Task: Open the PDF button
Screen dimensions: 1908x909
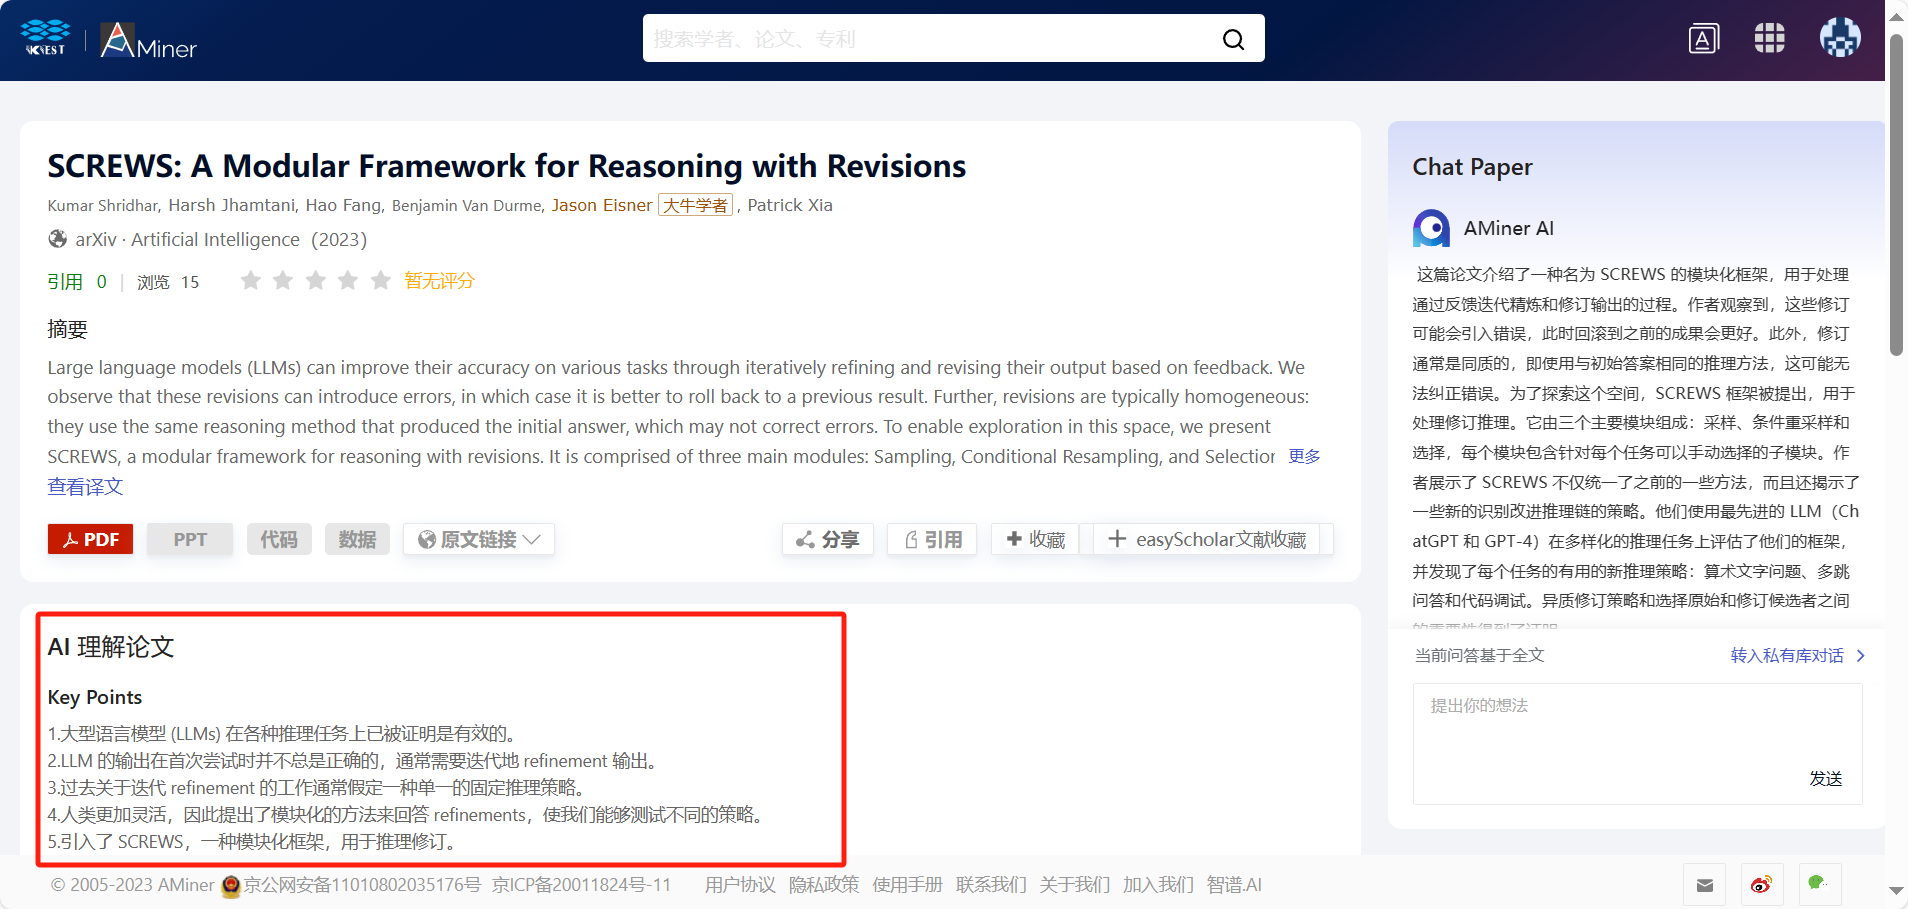Action: 90,540
